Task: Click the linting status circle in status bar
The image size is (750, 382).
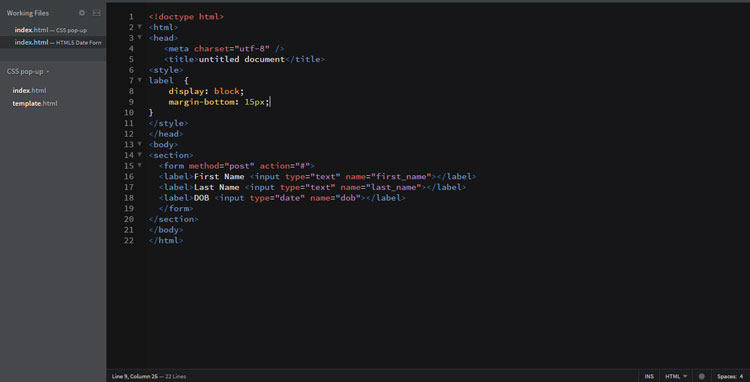Action: [x=702, y=376]
